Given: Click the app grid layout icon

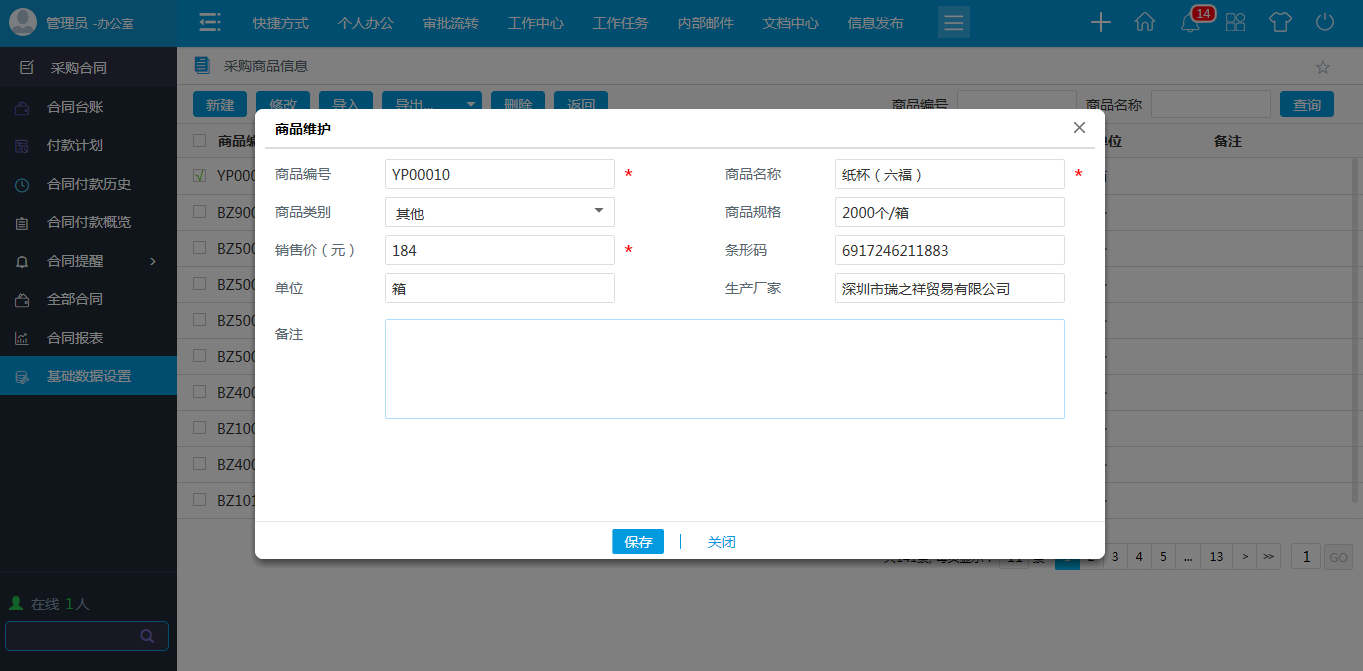Looking at the screenshot, I should tap(1236, 23).
